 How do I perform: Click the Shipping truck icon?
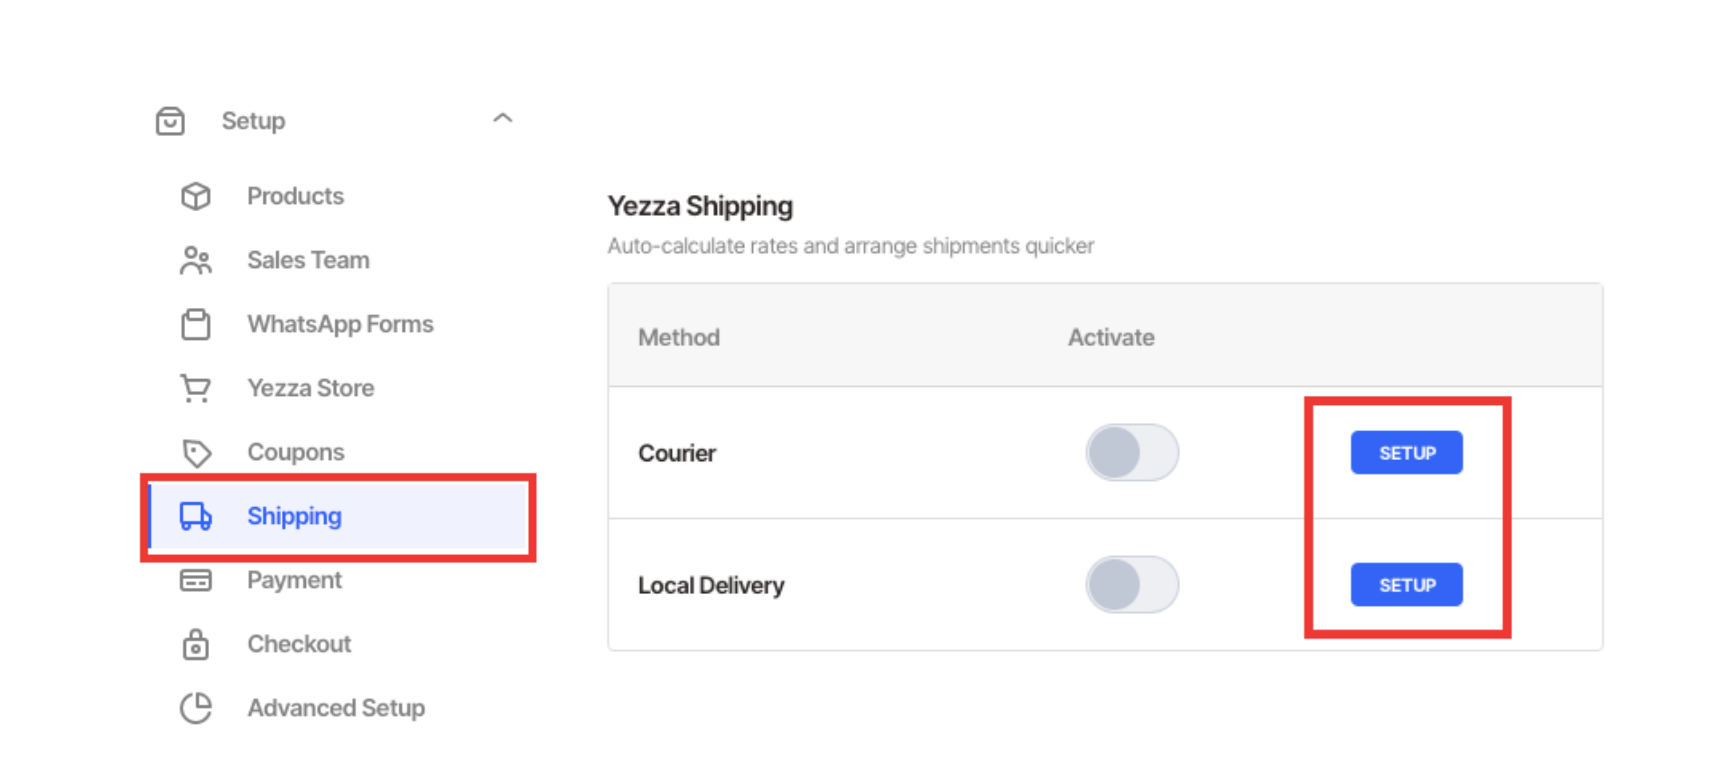coord(196,516)
